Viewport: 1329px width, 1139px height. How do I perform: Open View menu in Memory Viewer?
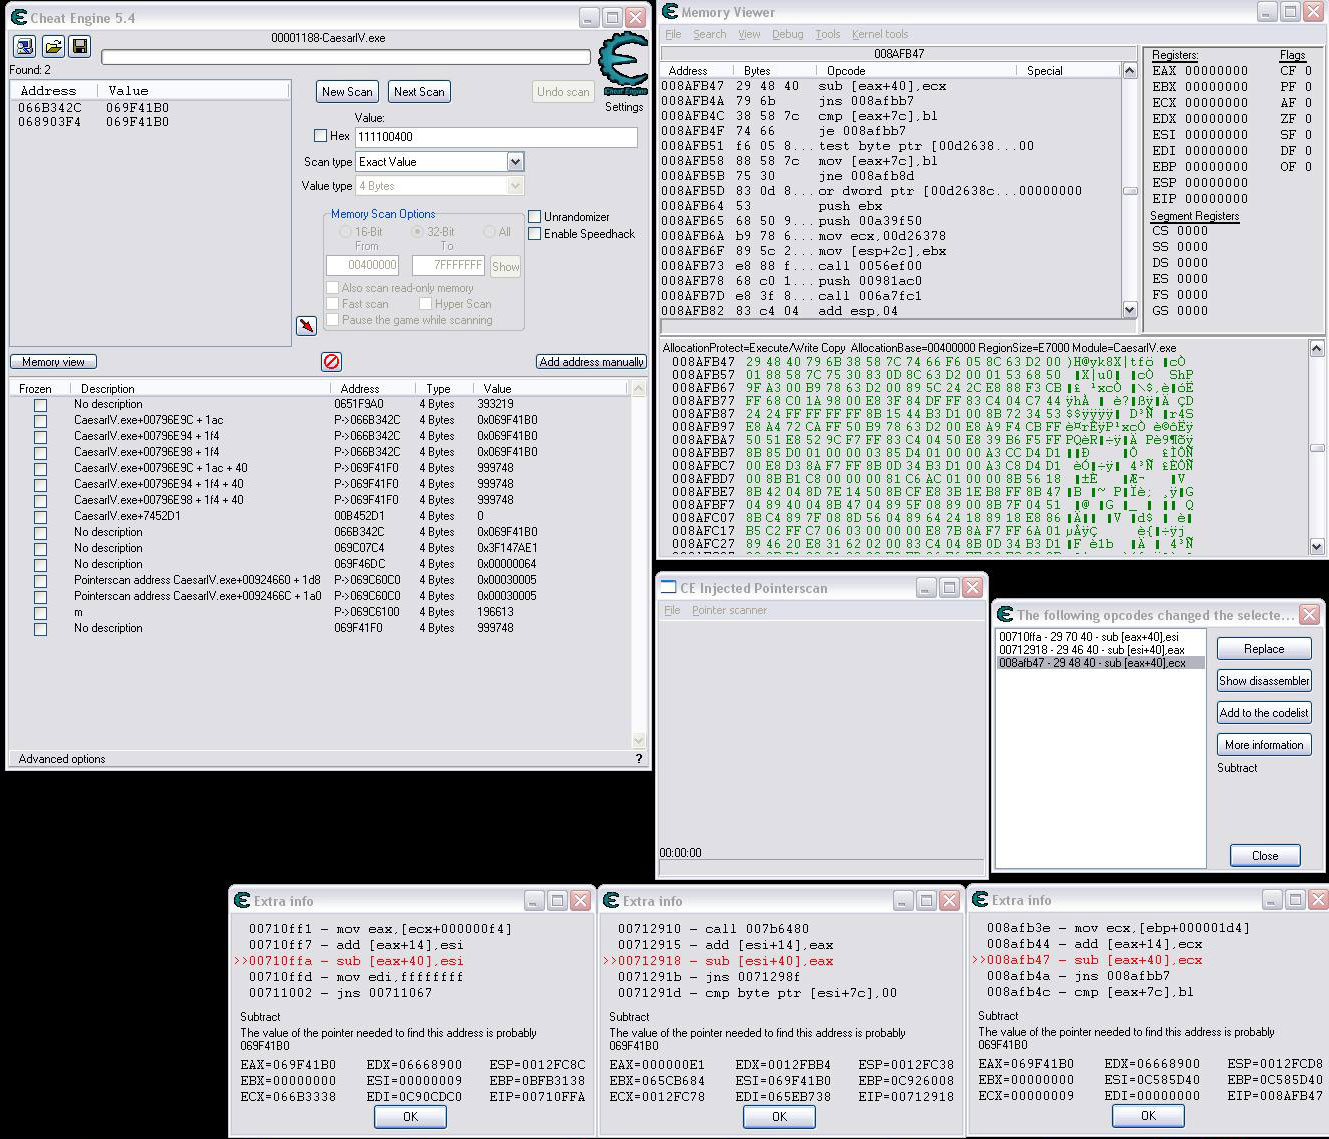pyautogui.click(x=749, y=34)
